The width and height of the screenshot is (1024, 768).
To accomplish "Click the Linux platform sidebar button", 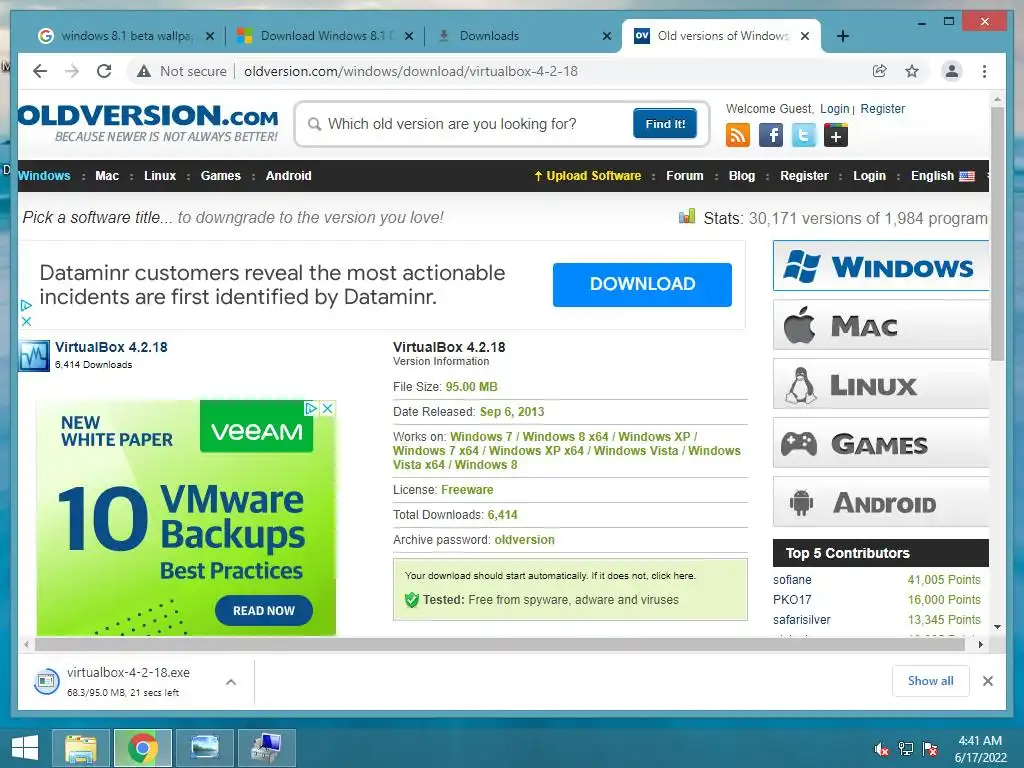I will pos(881,384).
